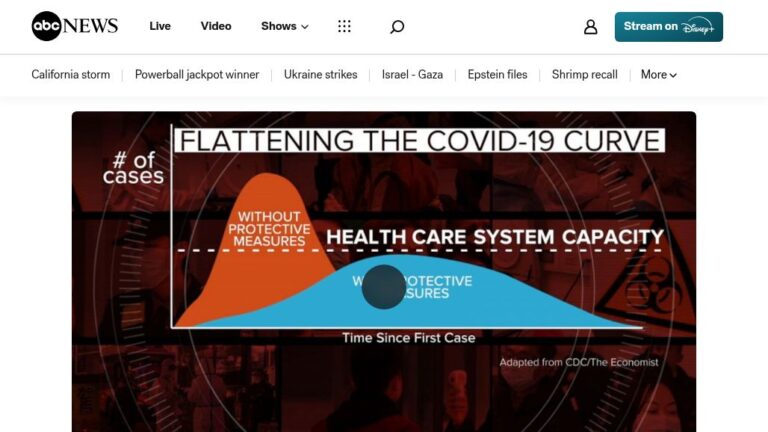
Task: Open the California storm topic
Action: click(x=71, y=74)
